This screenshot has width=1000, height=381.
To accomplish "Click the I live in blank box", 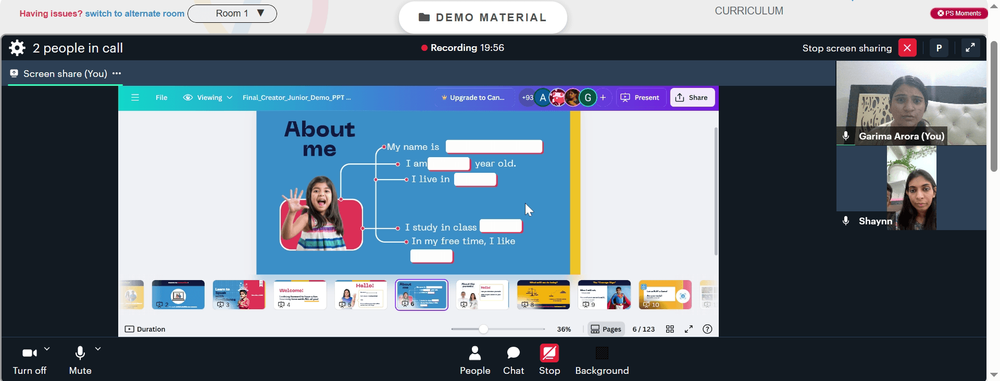I will click(475, 179).
